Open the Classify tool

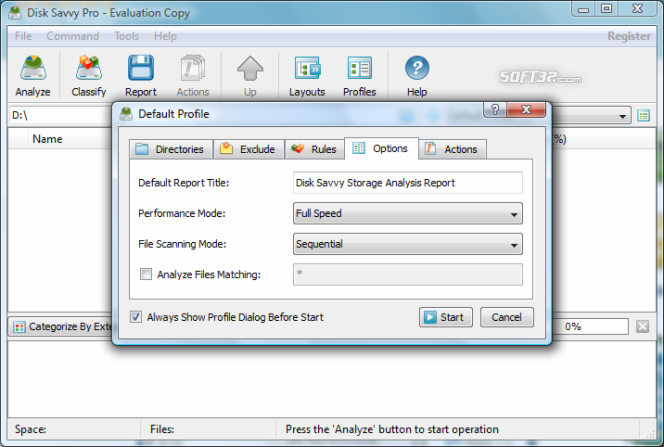(x=89, y=76)
